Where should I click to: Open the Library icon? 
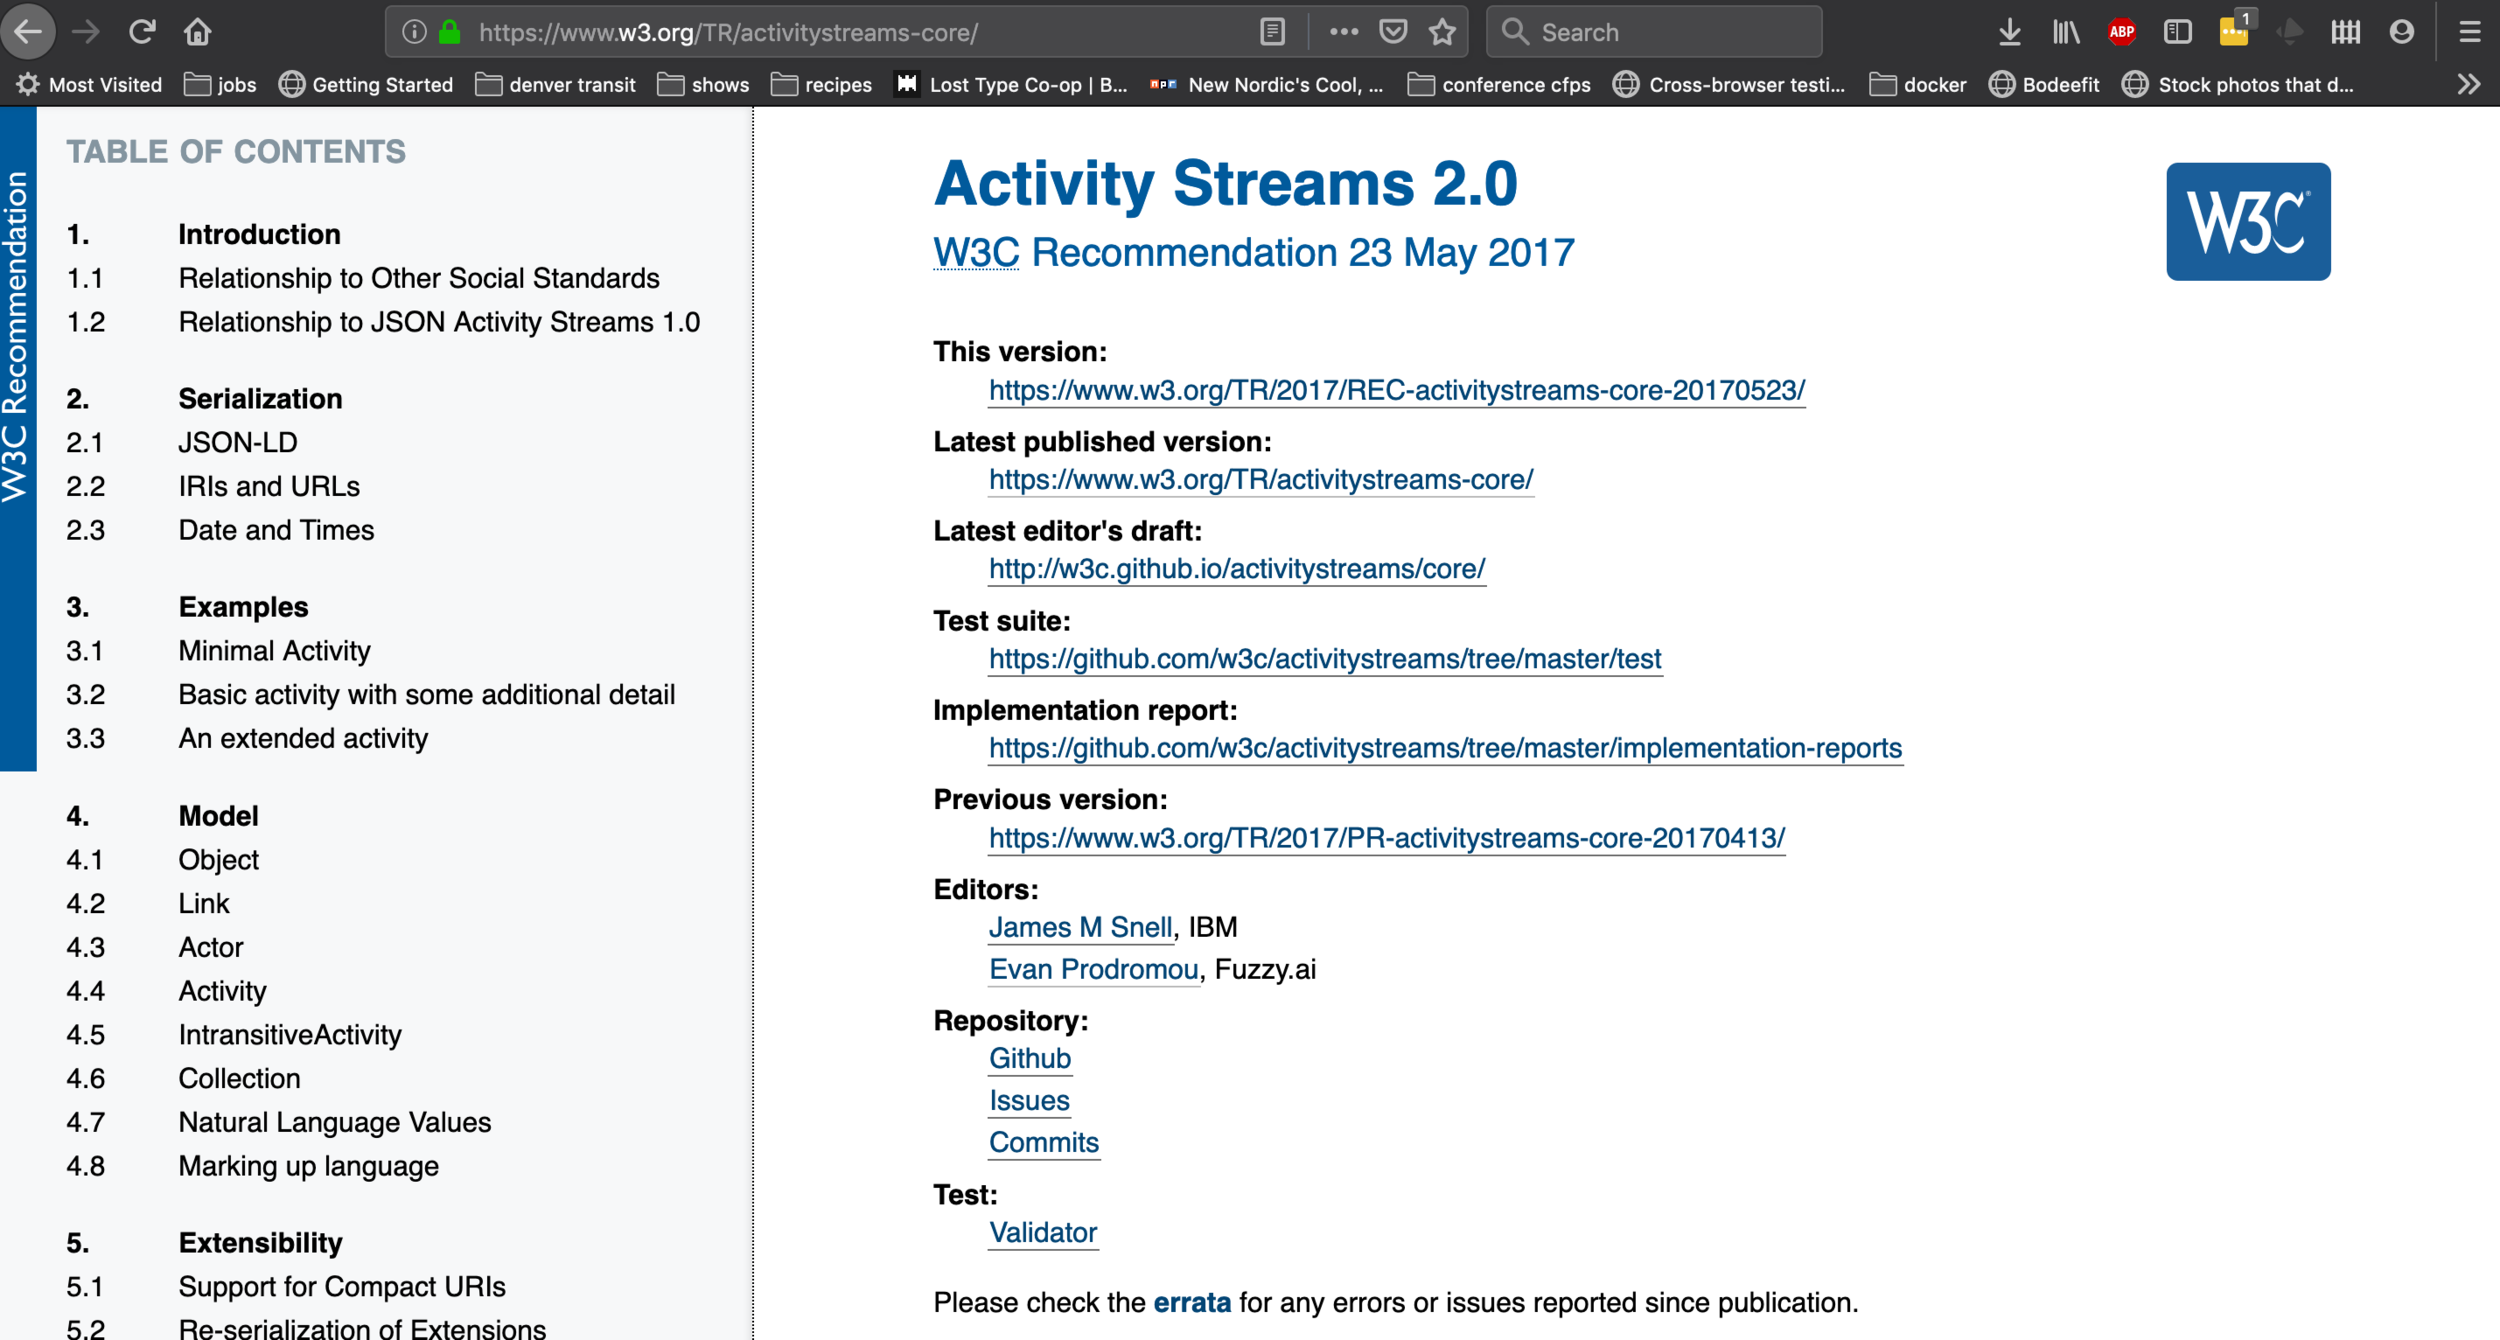[2065, 32]
